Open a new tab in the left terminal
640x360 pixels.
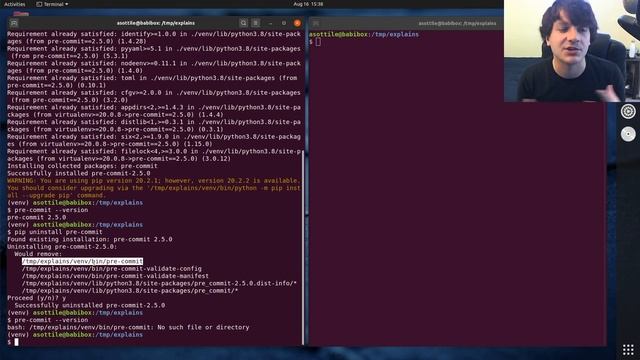[x=13, y=23]
